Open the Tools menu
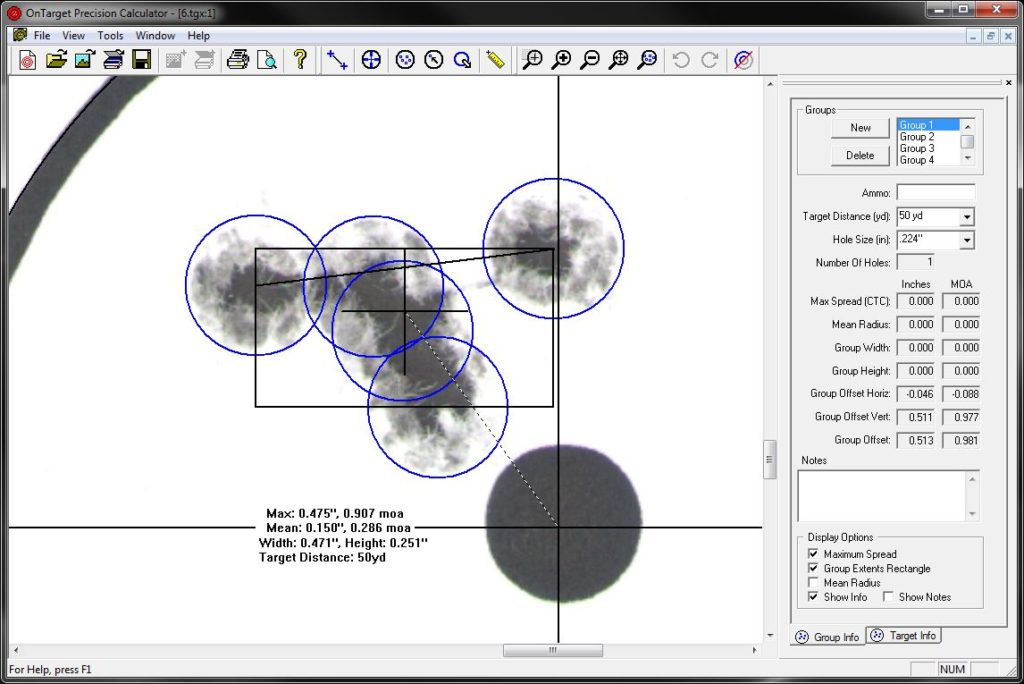The height and width of the screenshot is (684, 1024). pos(109,34)
